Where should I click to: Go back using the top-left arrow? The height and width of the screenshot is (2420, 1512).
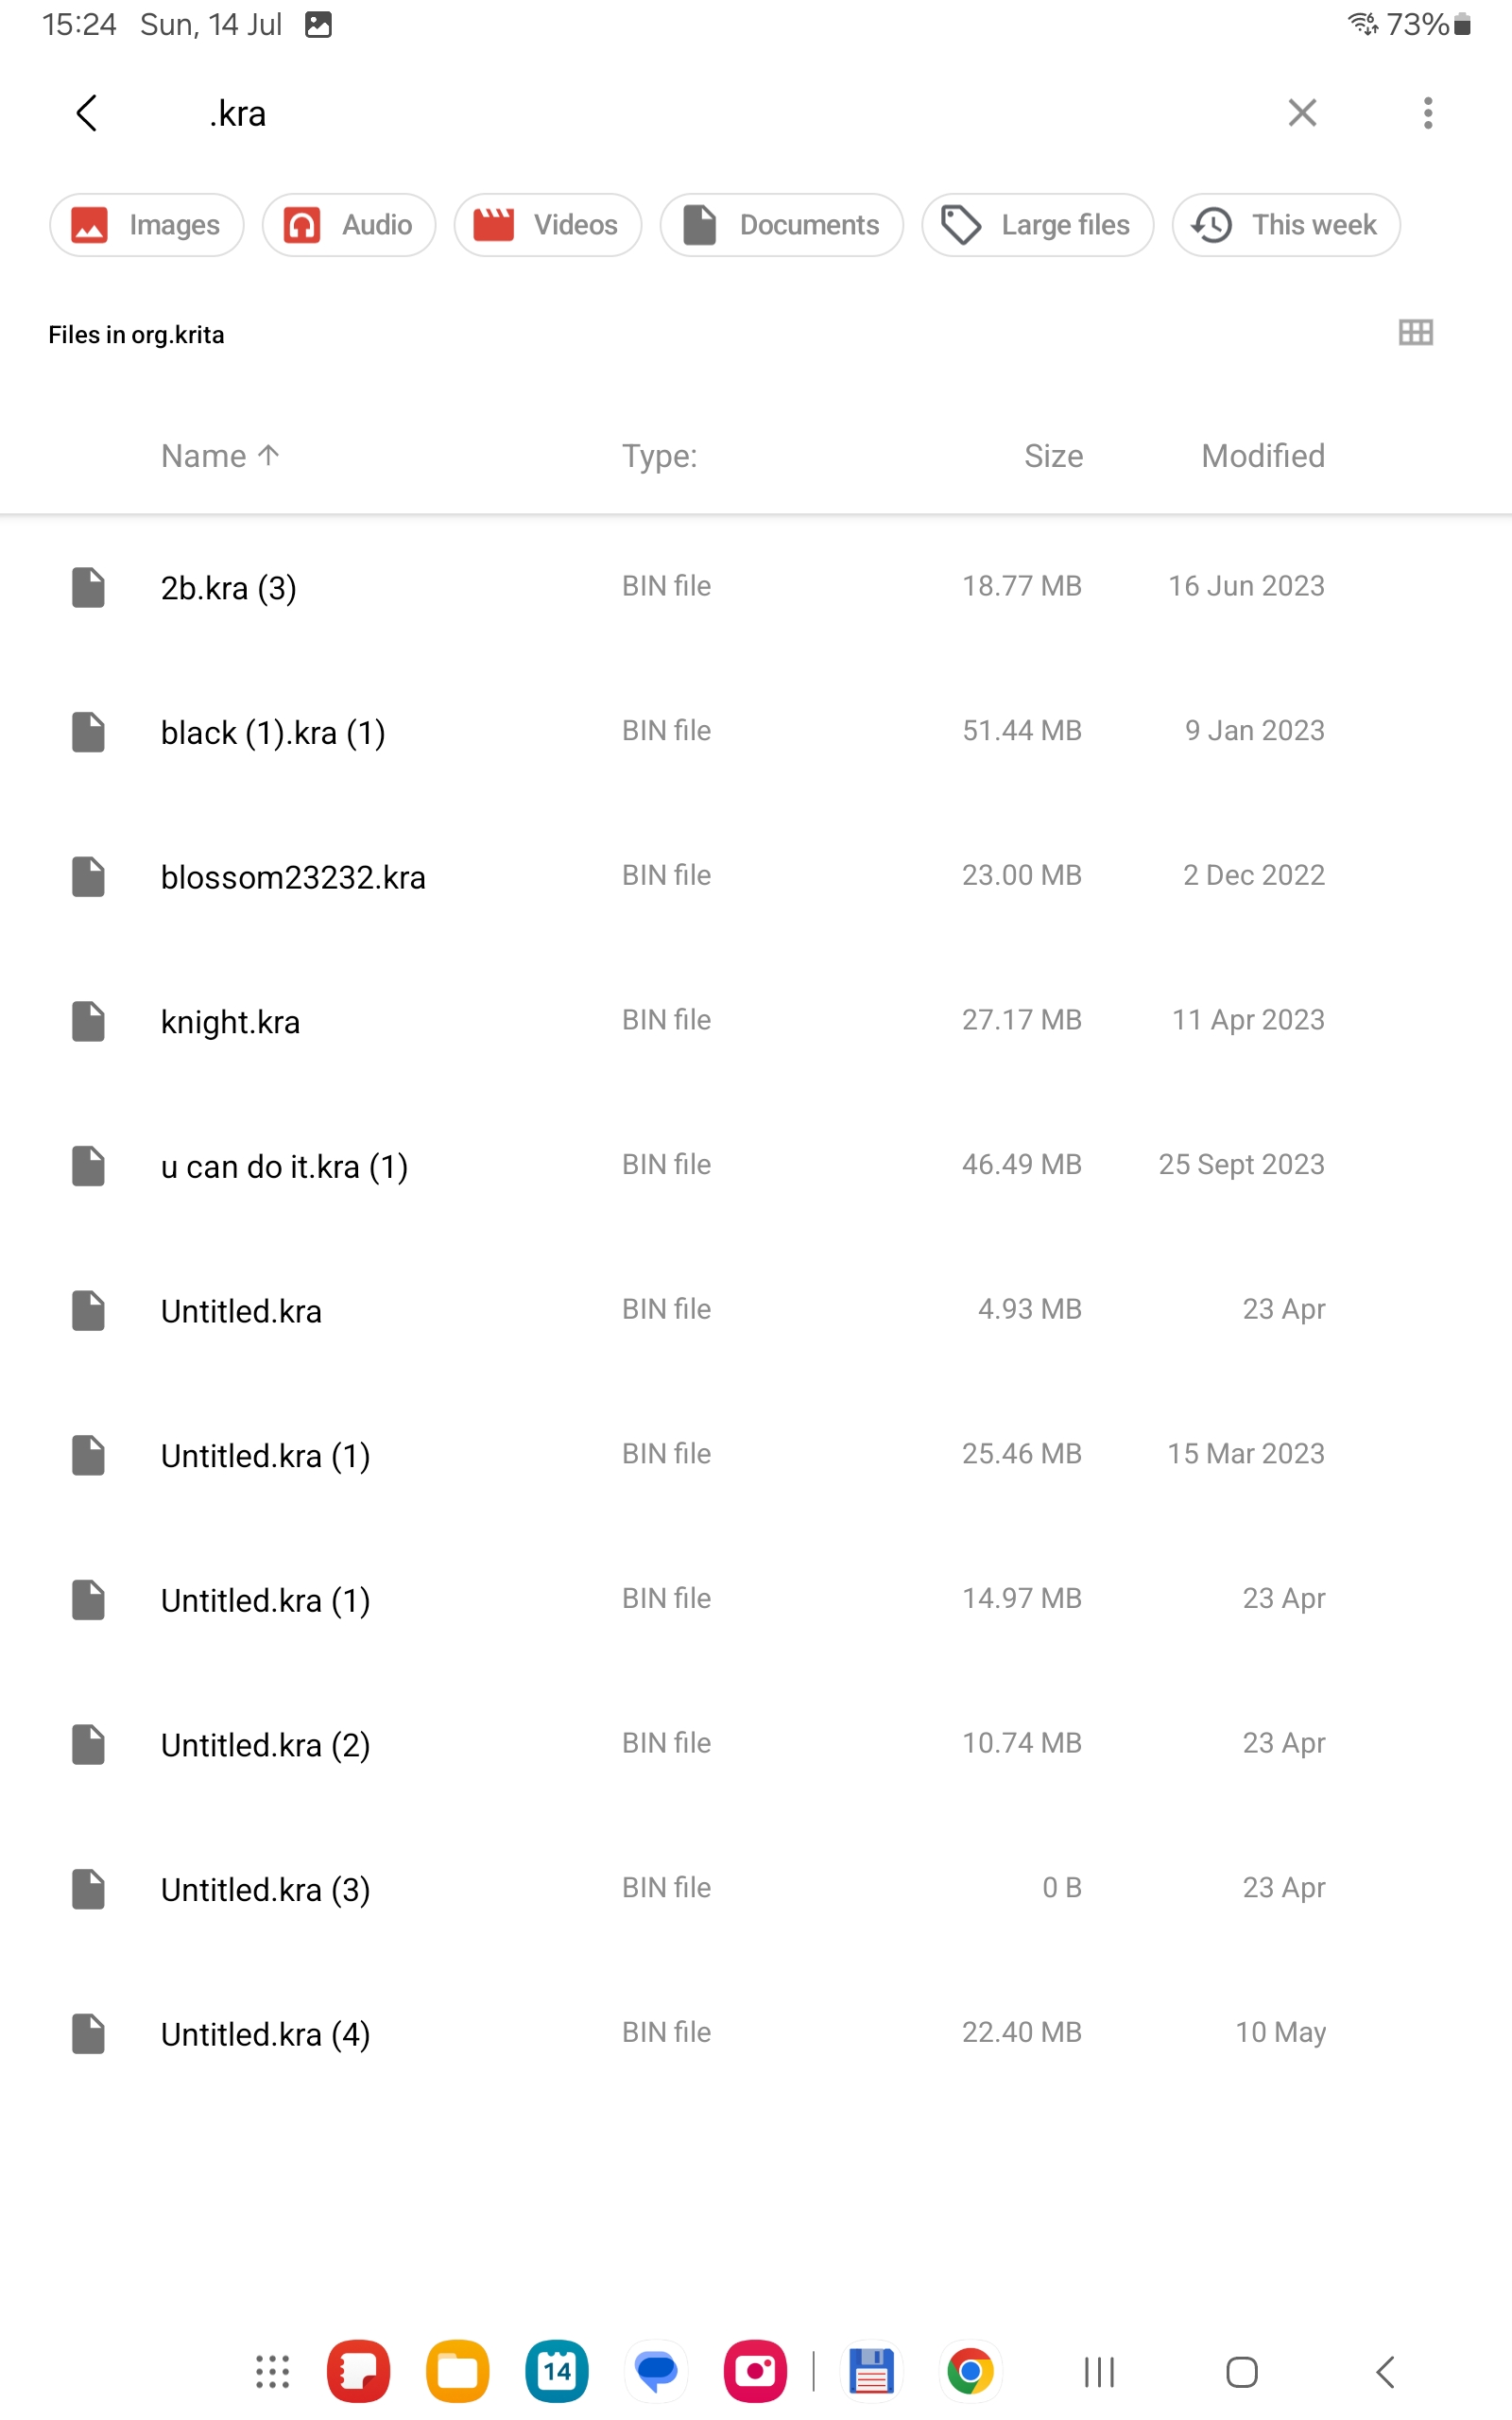87,113
